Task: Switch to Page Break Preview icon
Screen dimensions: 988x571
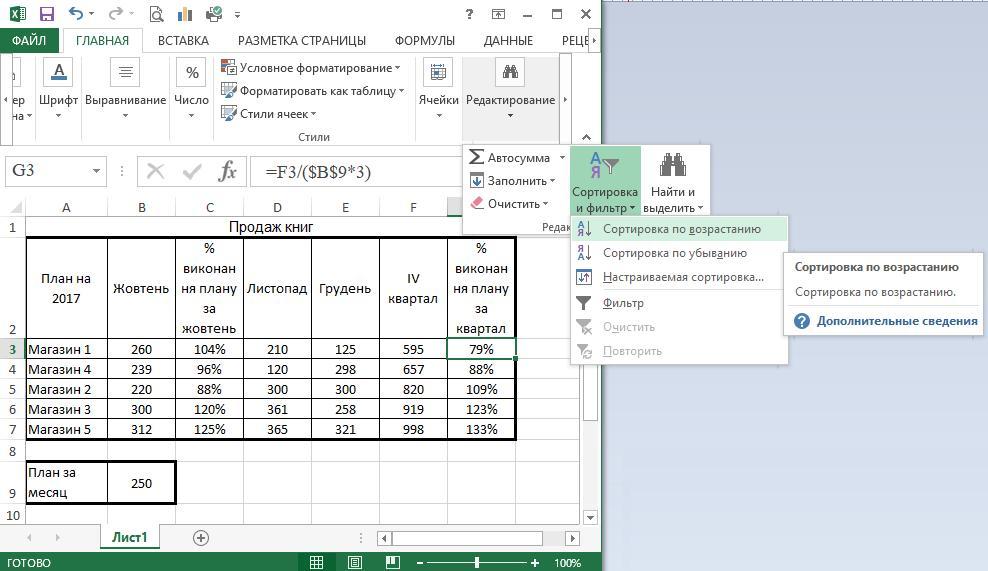Action: pyautogui.click(x=393, y=562)
